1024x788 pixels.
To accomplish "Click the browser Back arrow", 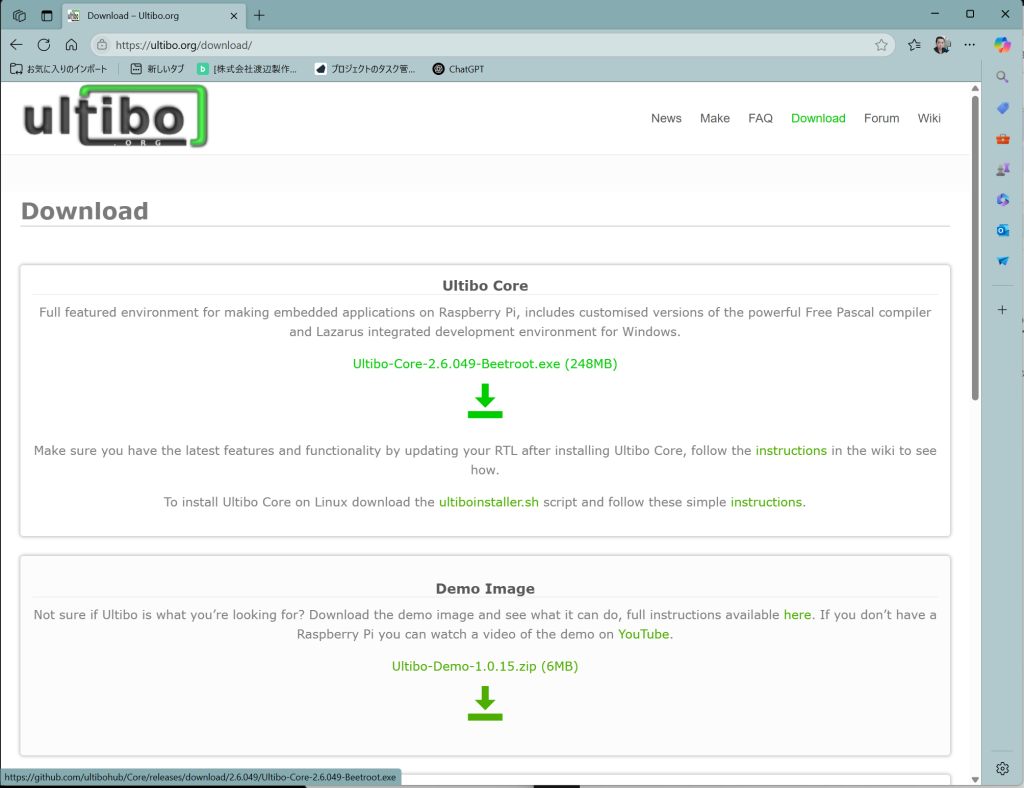I will 16,44.
